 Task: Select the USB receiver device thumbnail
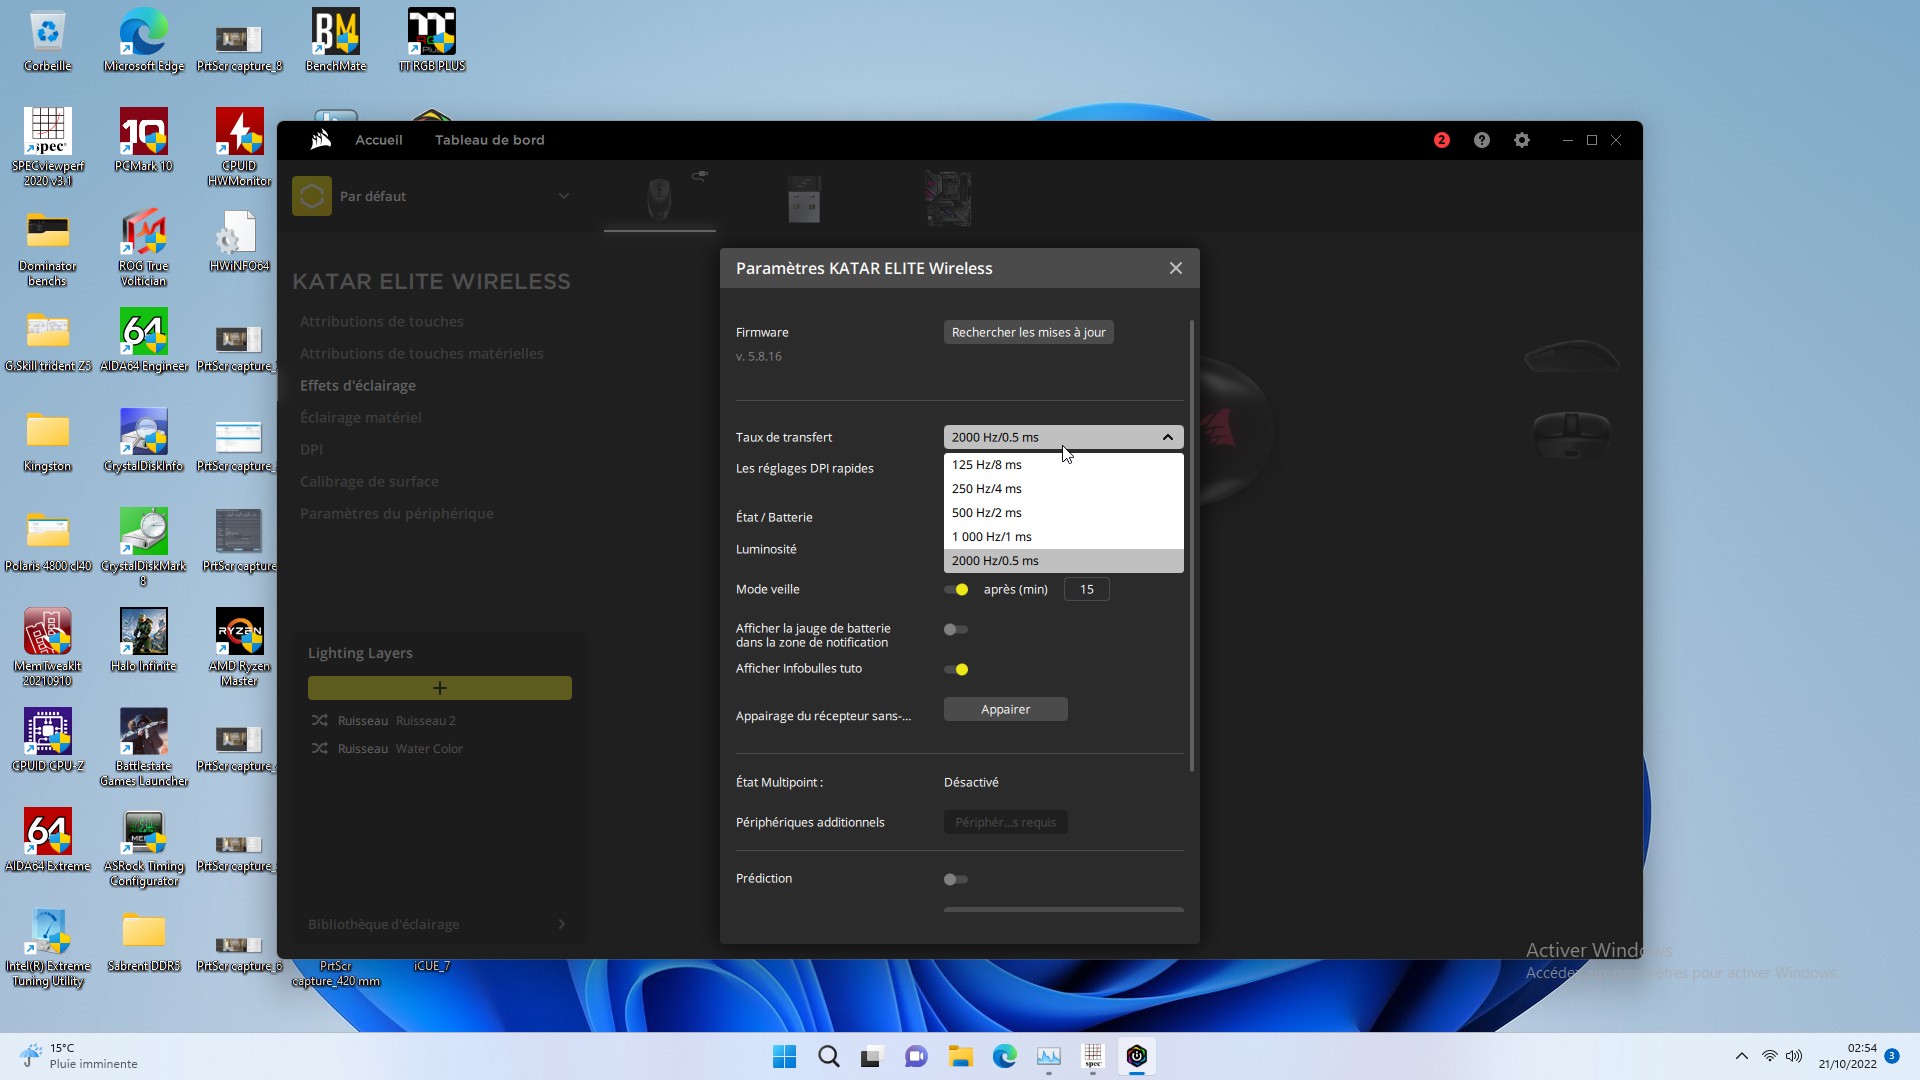point(804,198)
